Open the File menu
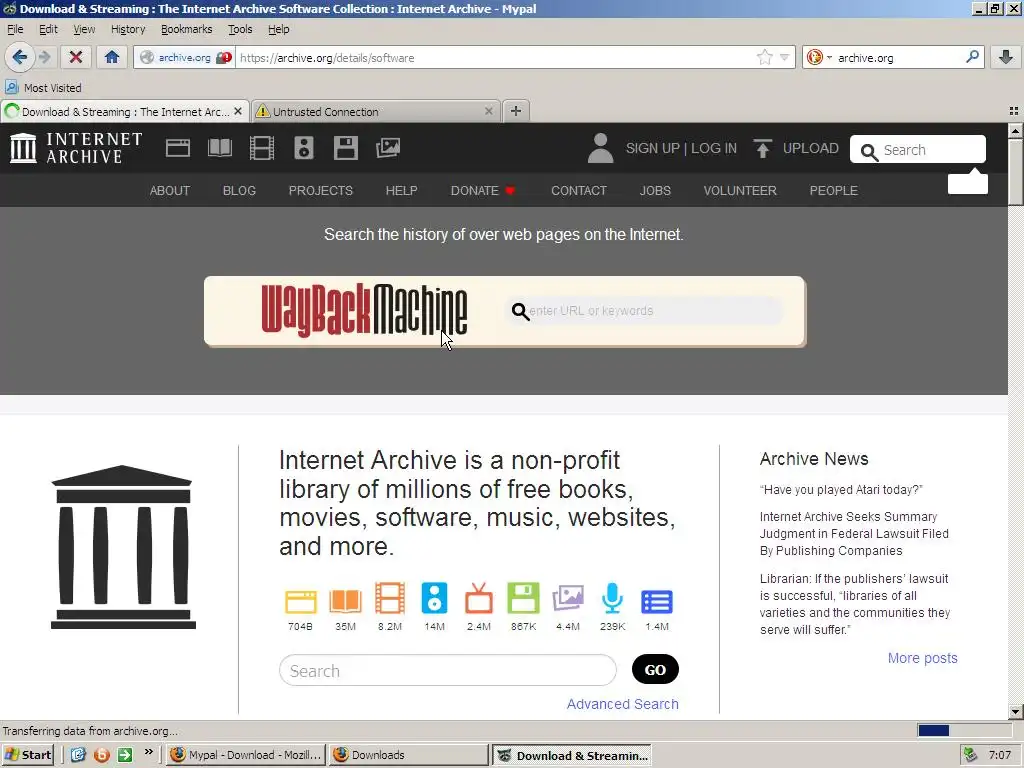 [x=15, y=29]
